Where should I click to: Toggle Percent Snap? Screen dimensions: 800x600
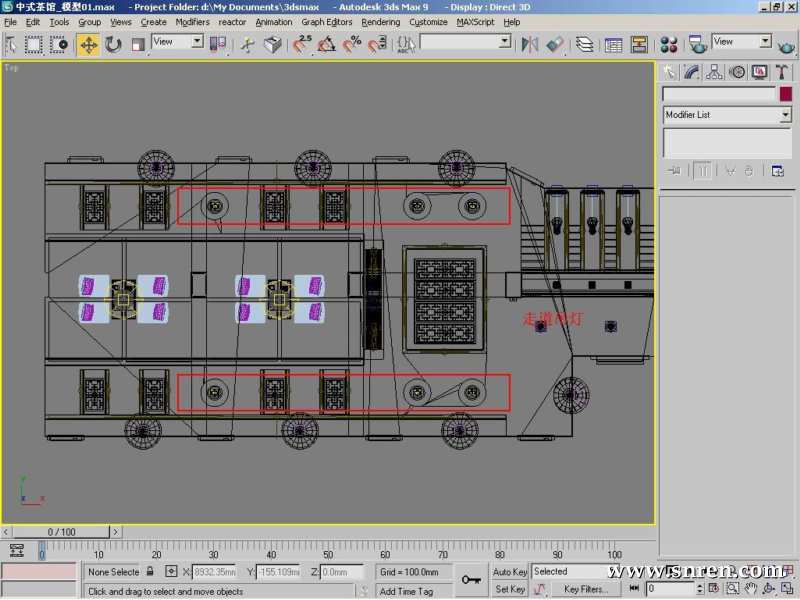tap(352, 45)
